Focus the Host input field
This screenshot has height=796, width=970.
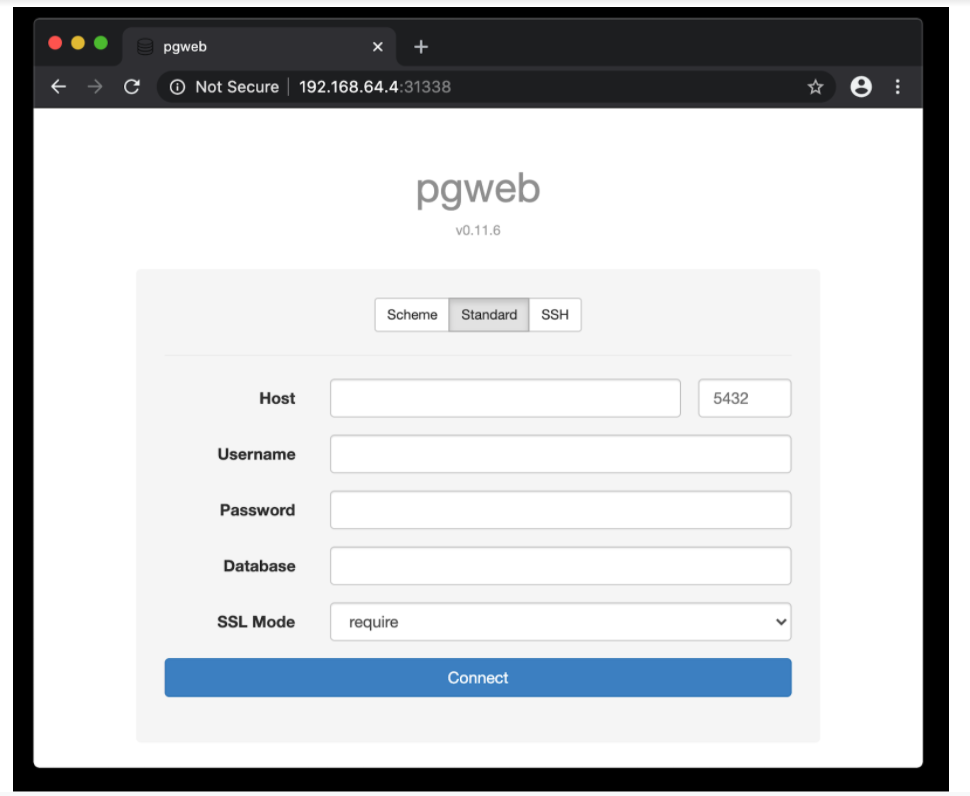point(505,398)
